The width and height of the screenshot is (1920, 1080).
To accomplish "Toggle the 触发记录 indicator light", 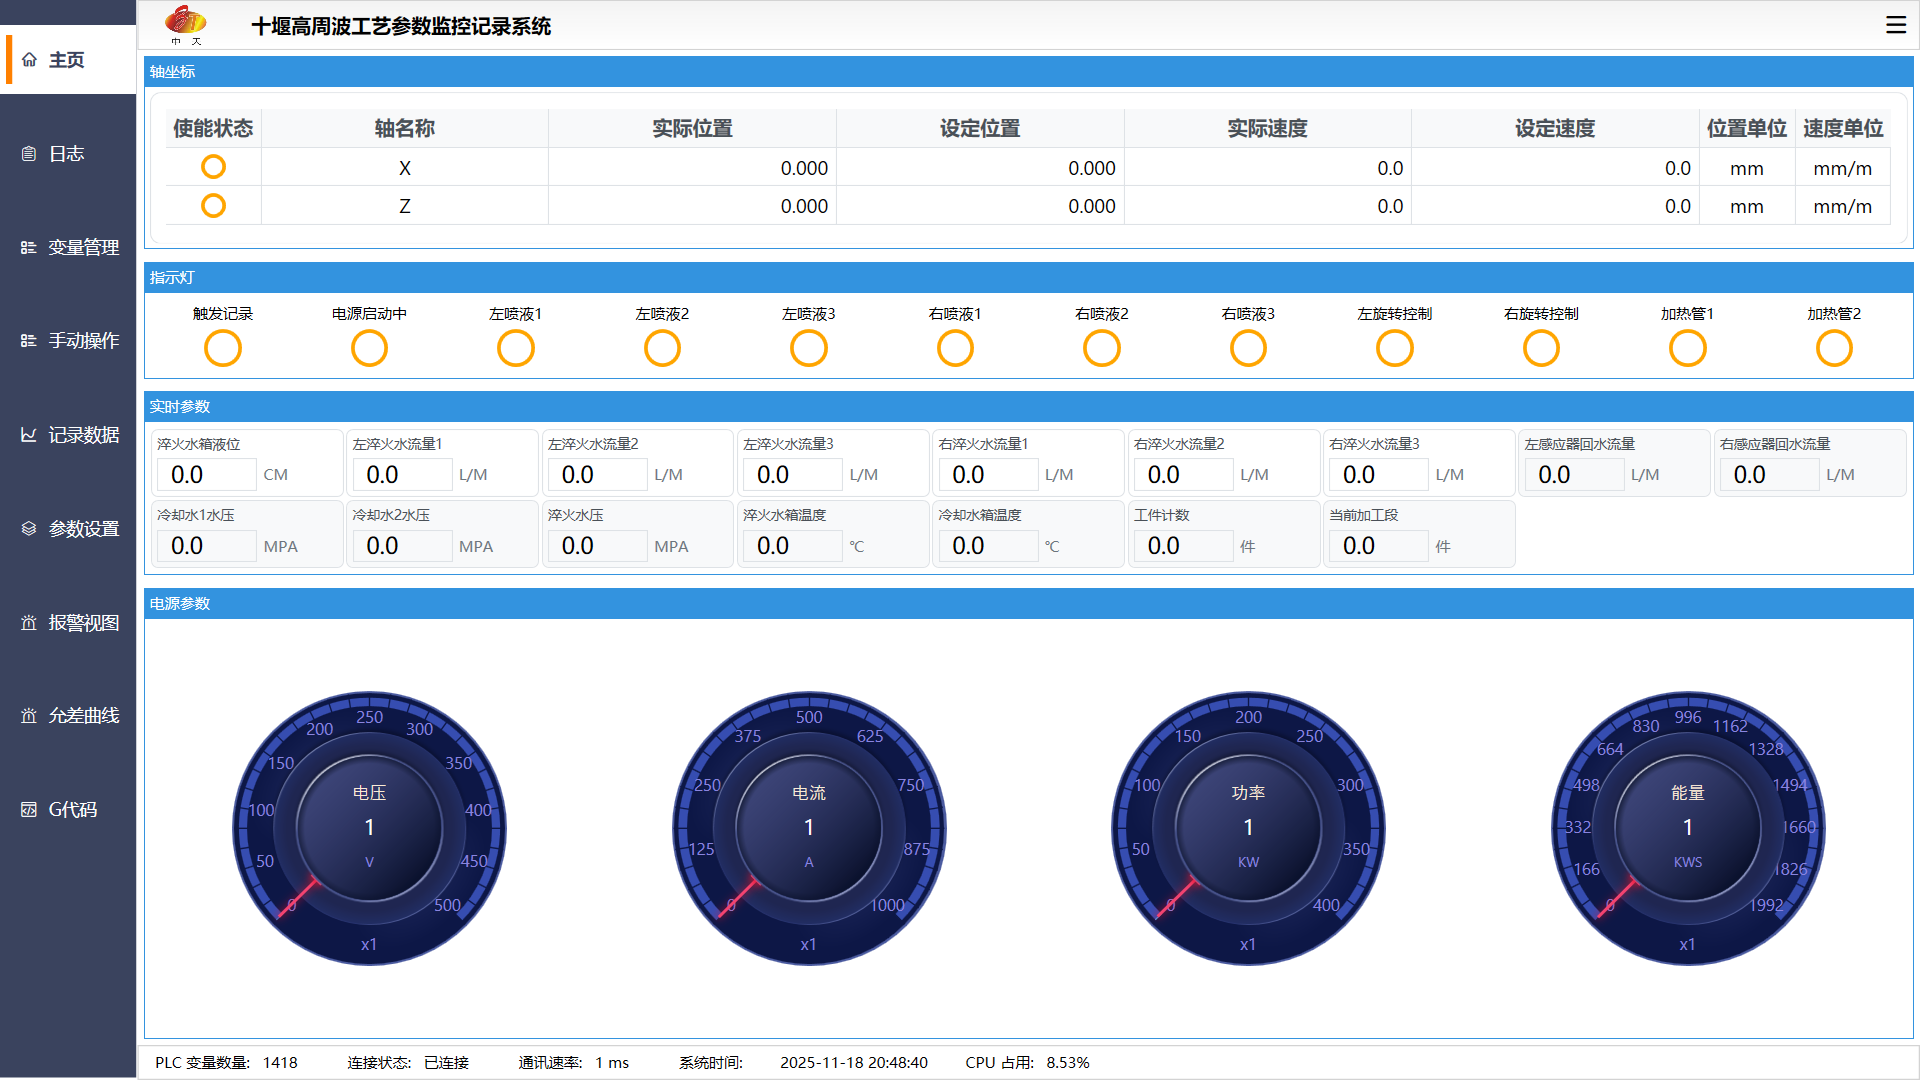I will coord(223,349).
